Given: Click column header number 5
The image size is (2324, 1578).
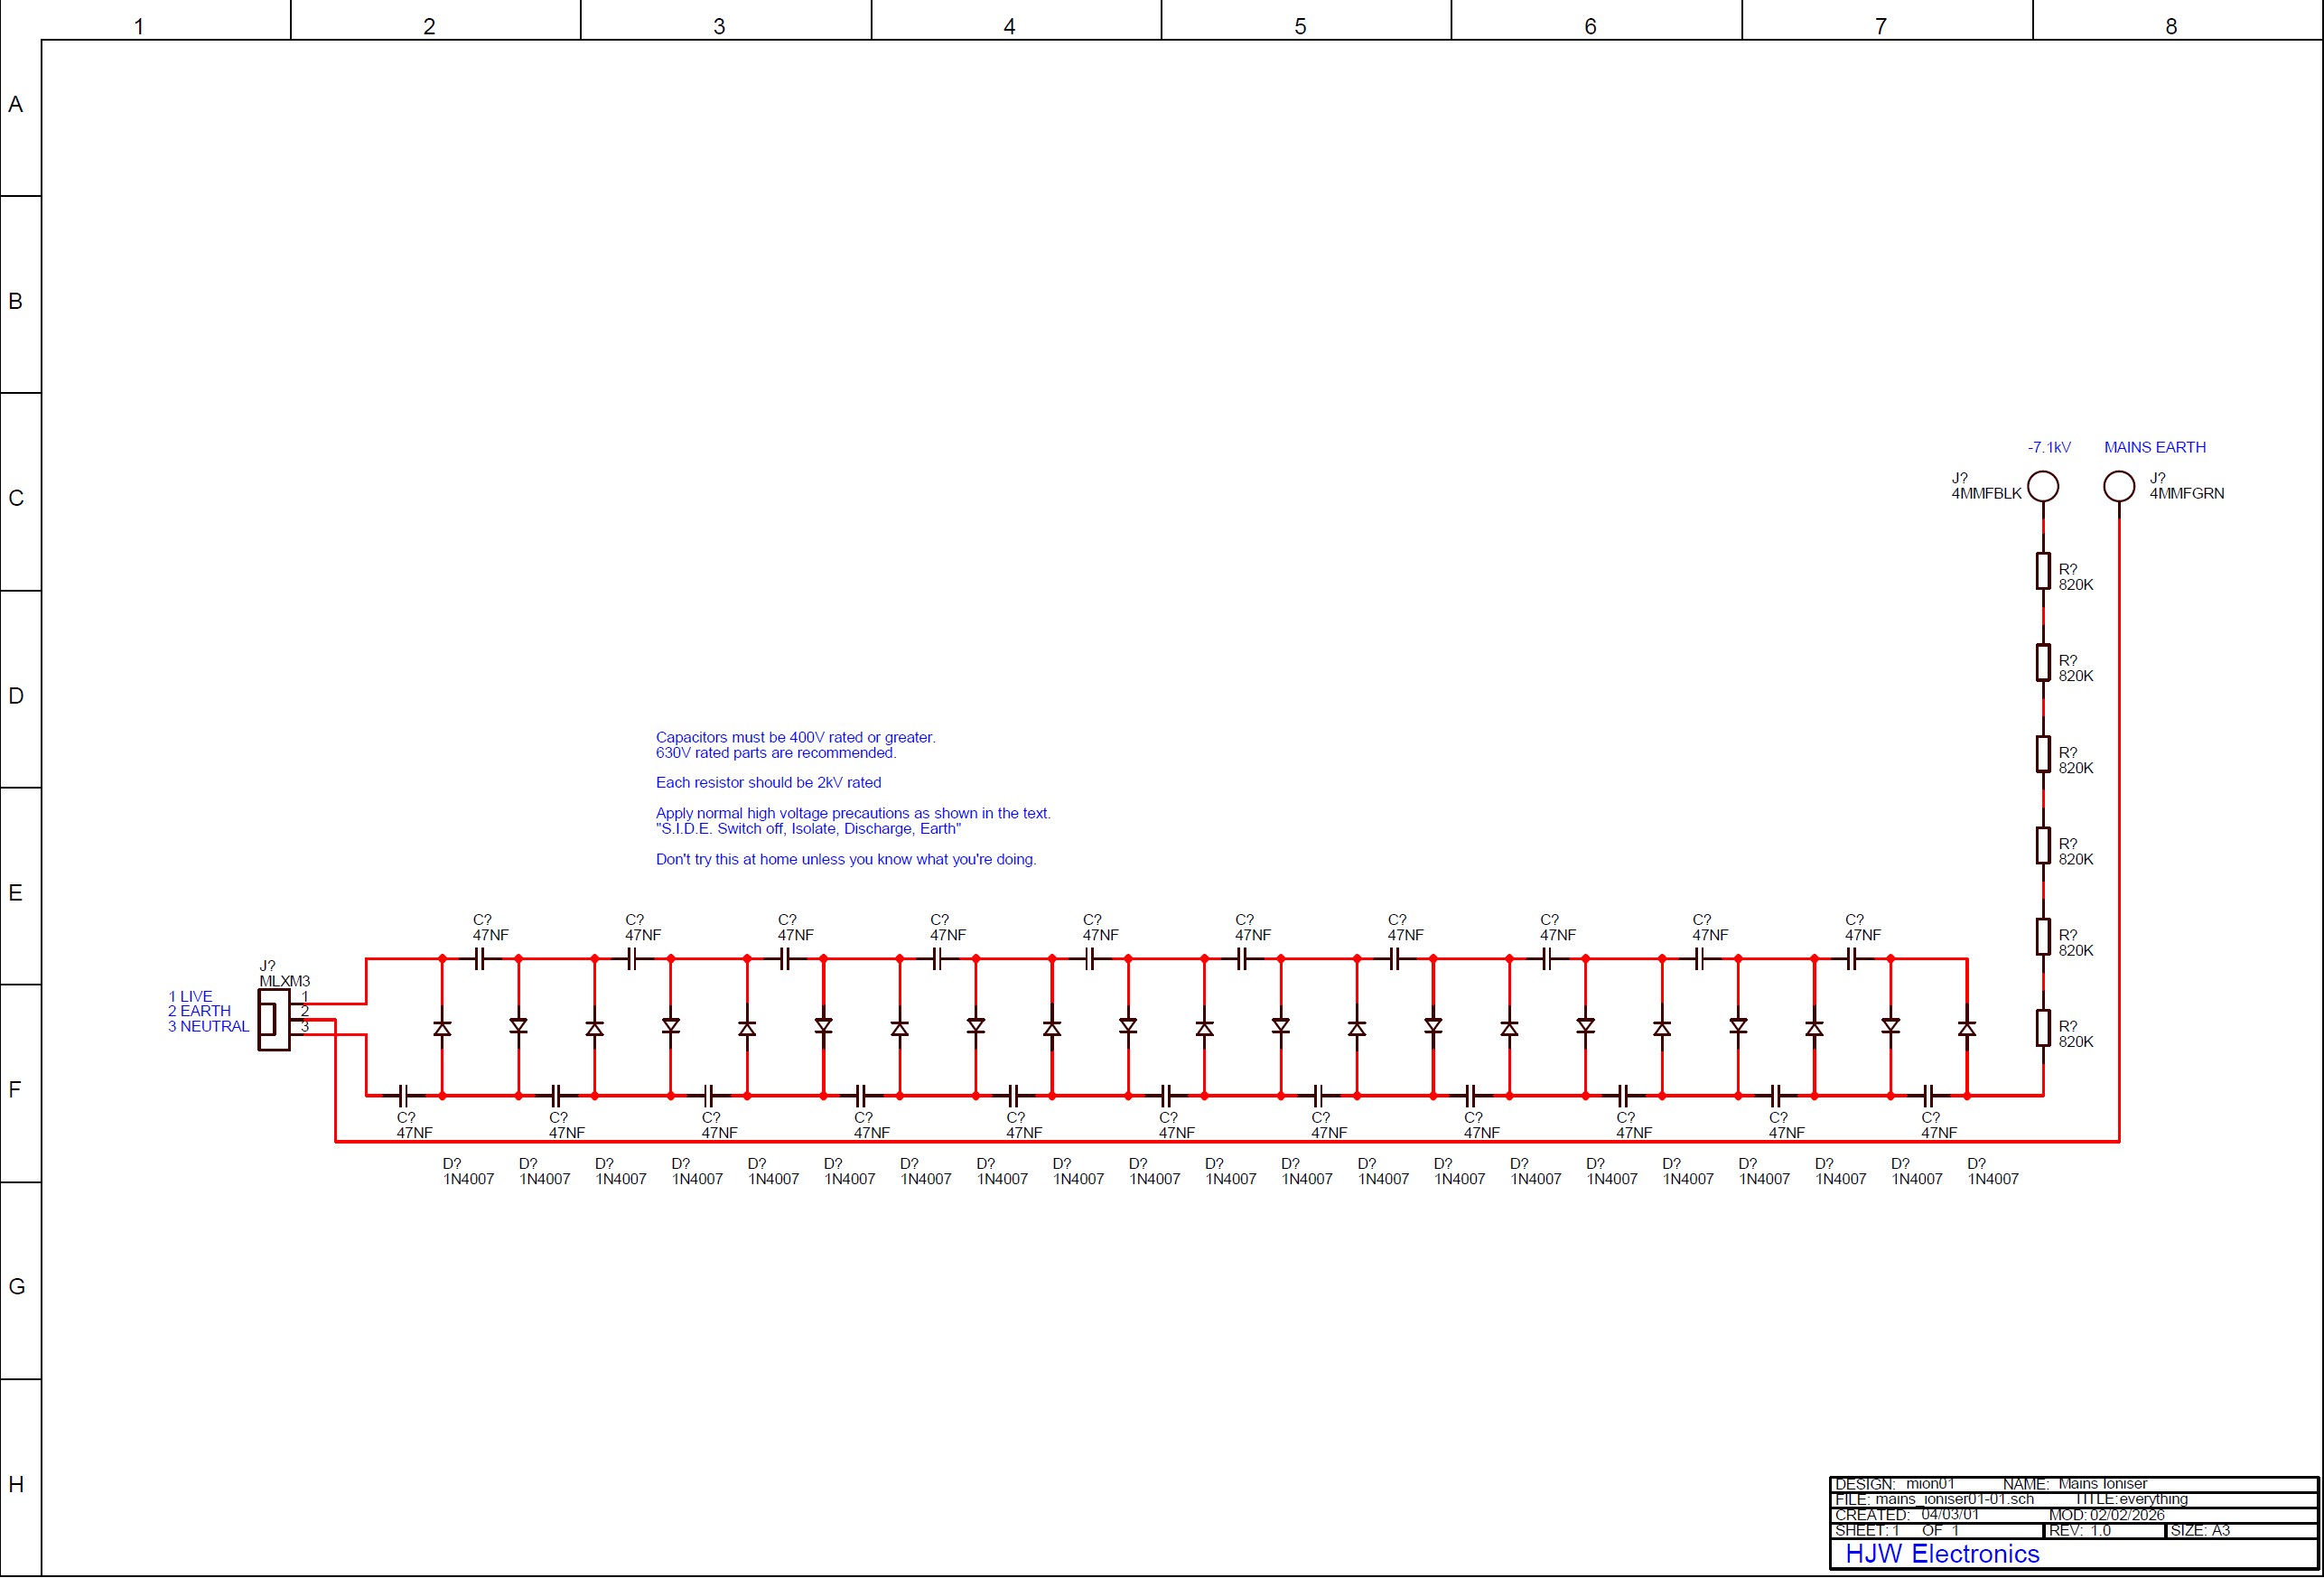Looking at the screenshot, I should point(1299,26).
